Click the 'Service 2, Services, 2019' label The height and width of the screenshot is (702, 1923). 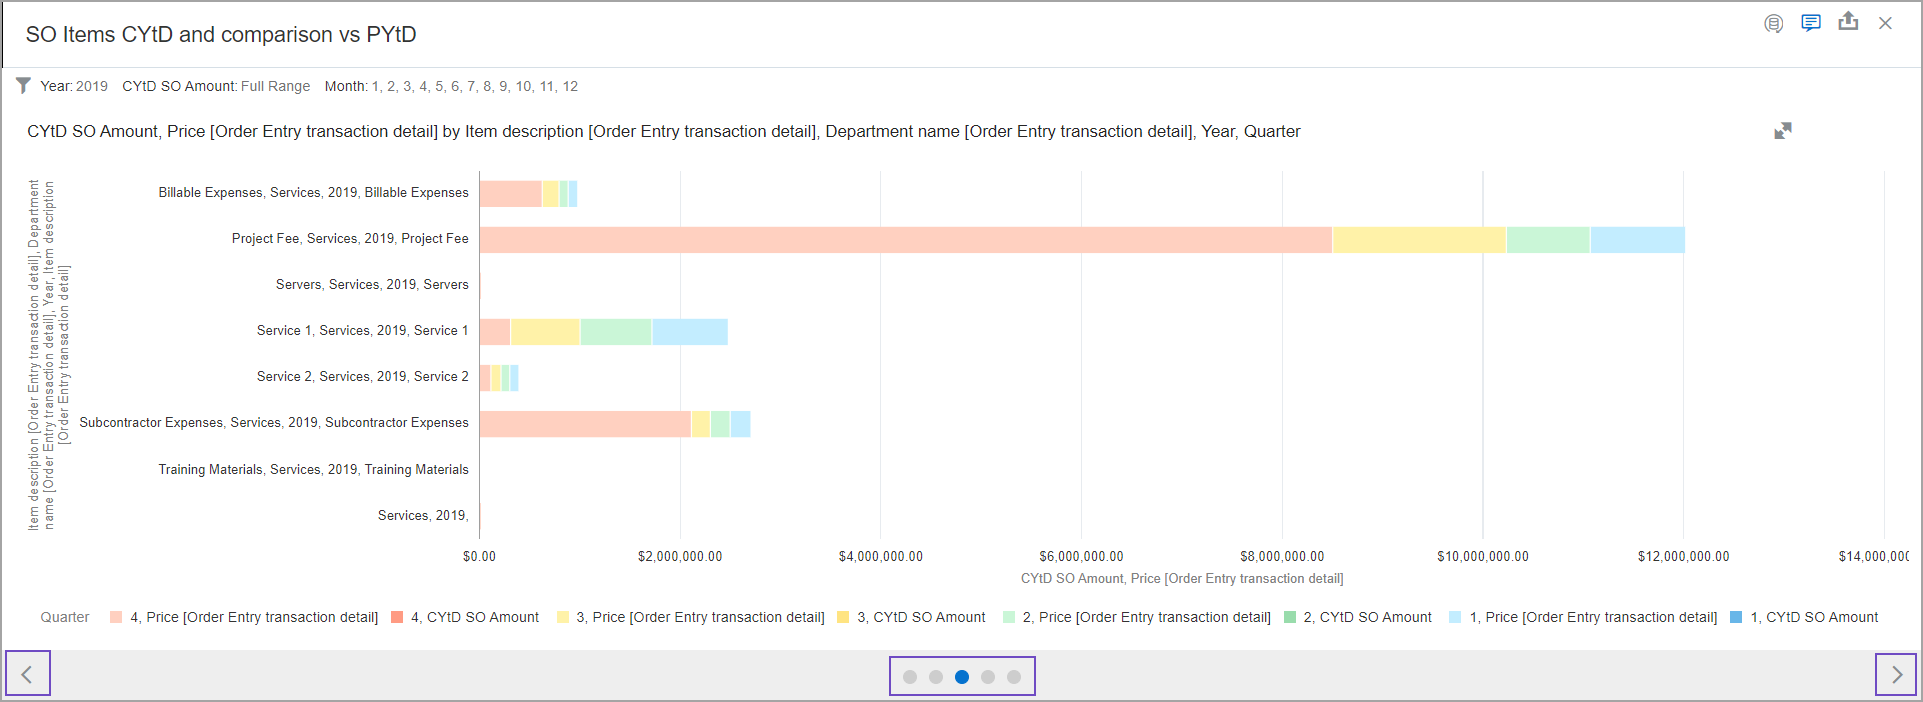click(362, 376)
